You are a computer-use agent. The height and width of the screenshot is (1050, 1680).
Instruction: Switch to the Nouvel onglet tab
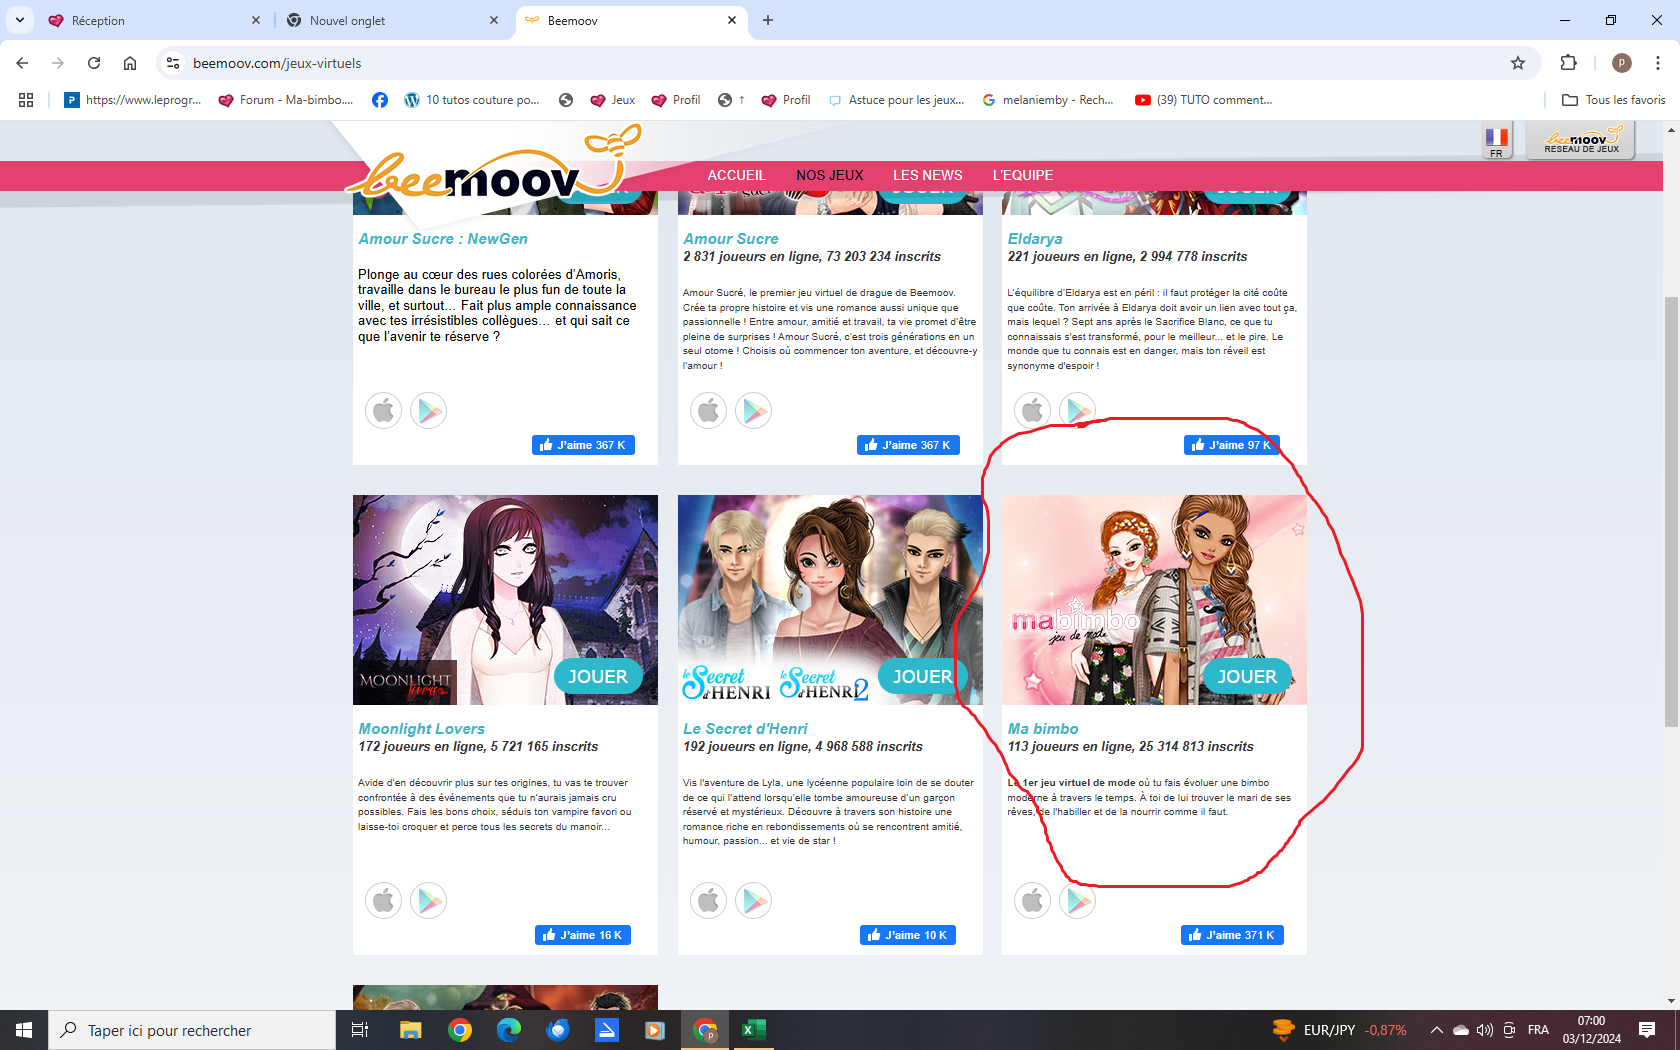click(x=393, y=20)
